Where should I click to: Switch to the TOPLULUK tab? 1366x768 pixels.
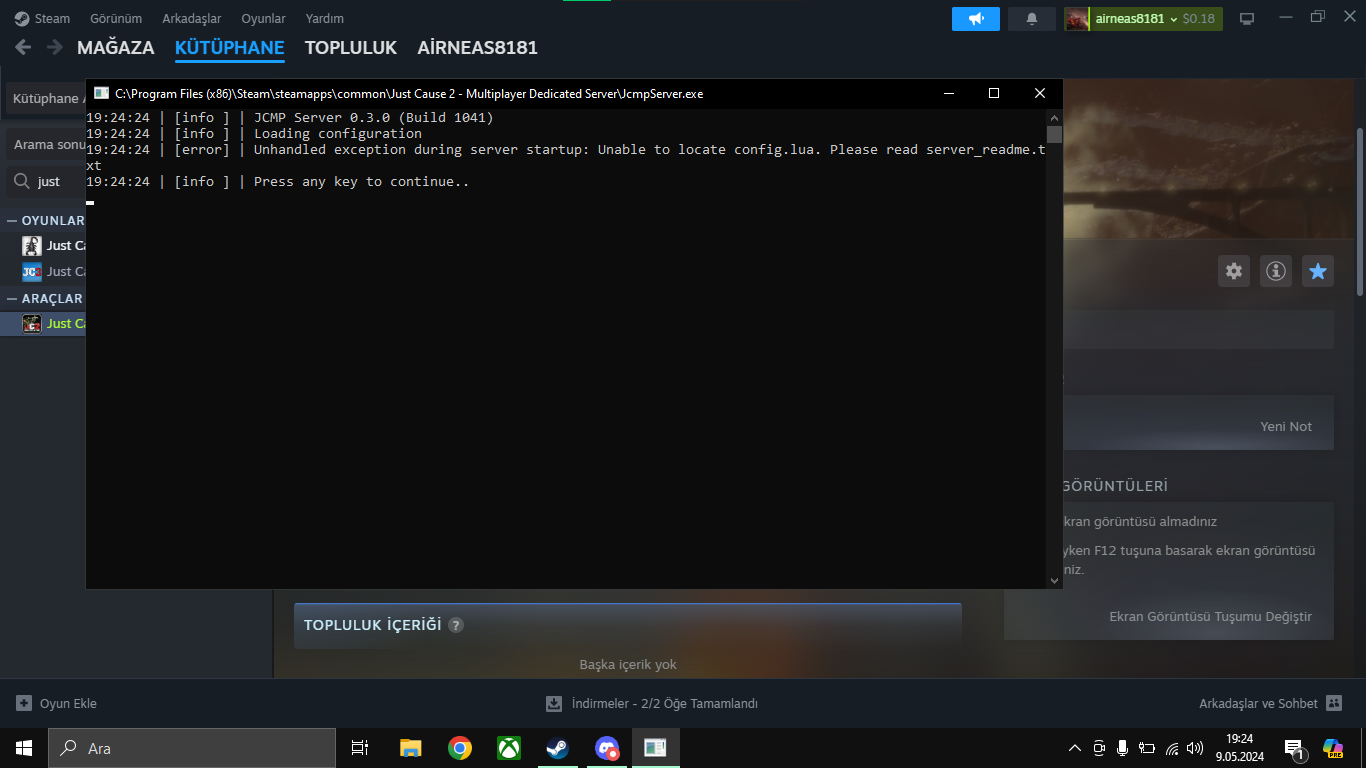point(351,47)
